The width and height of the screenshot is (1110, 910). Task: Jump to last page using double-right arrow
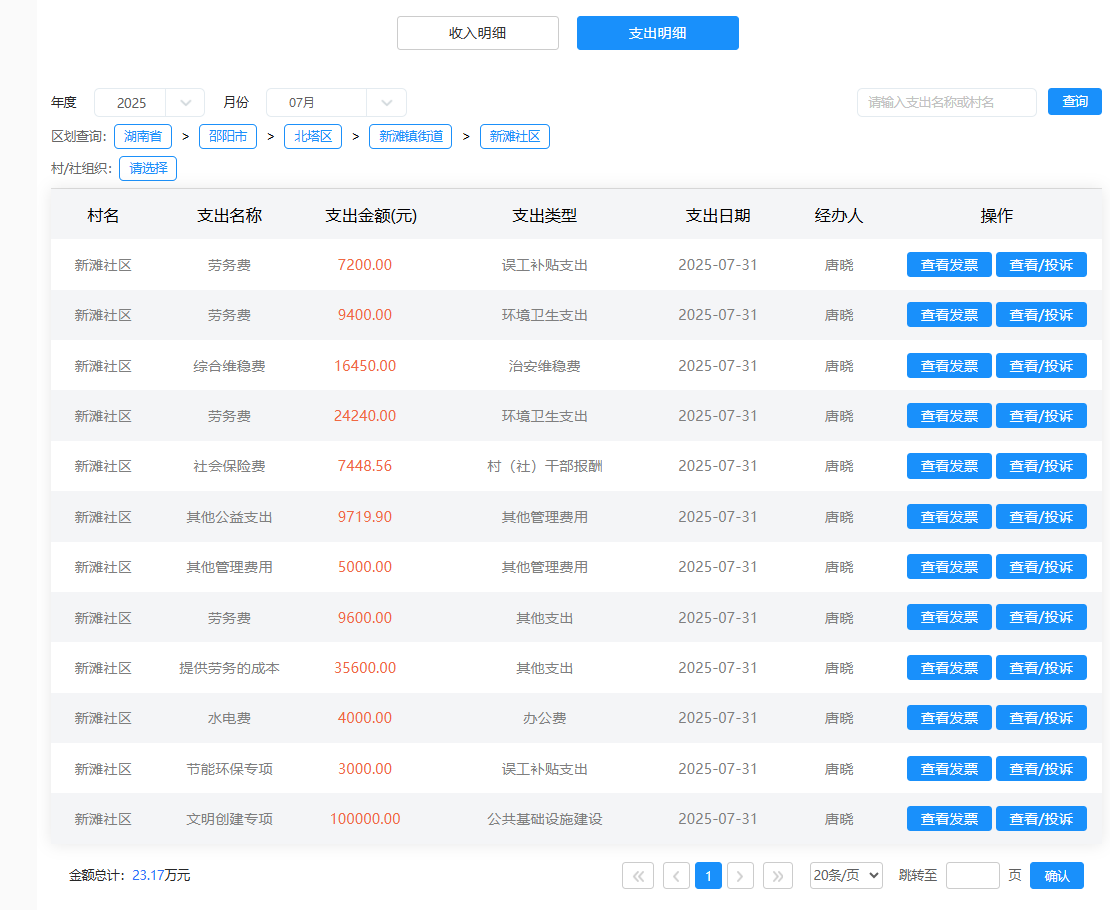click(x=778, y=876)
